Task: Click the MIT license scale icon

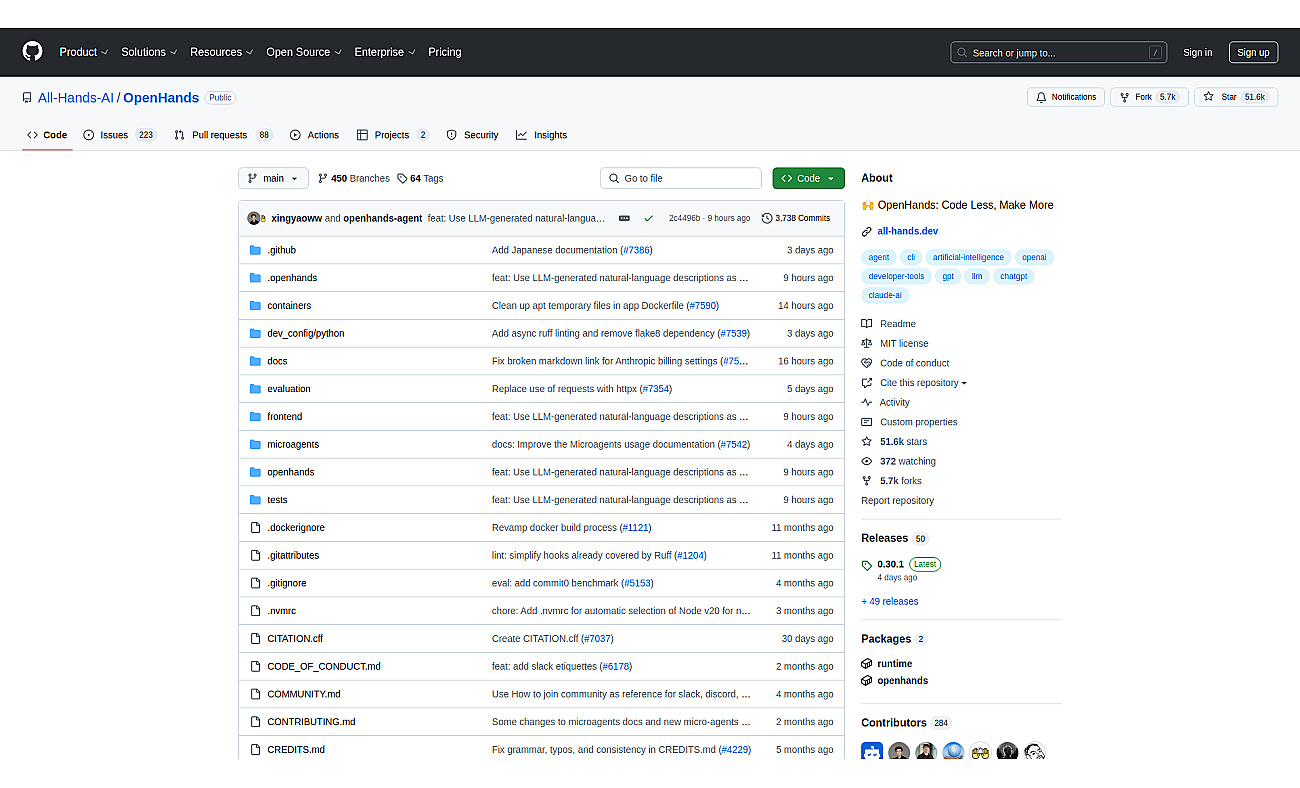Action: pyautogui.click(x=867, y=344)
